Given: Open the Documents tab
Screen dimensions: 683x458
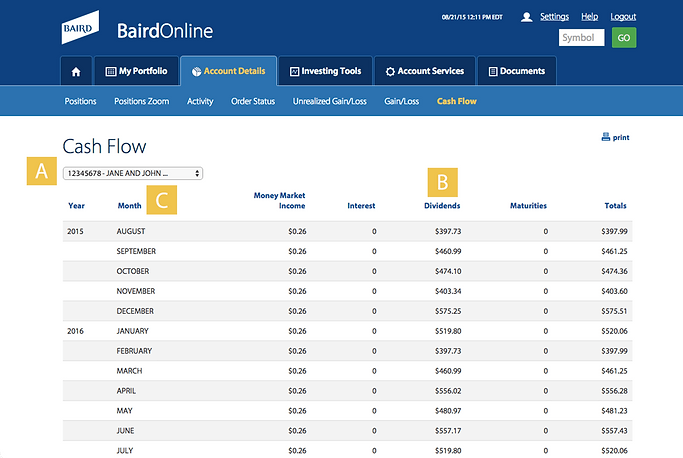Looking at the screenshot, I should (517, 71).
